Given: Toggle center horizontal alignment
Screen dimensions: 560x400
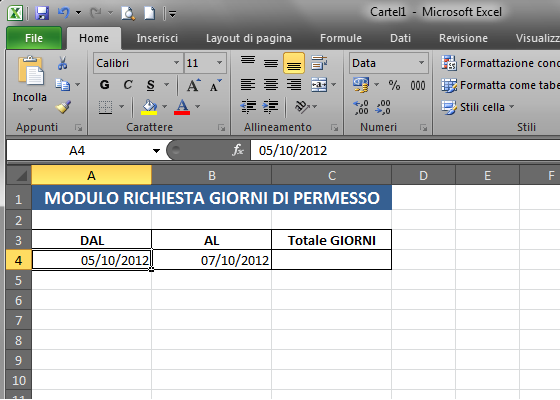Looking at the screenshot, I should click(x=271, y=85).
